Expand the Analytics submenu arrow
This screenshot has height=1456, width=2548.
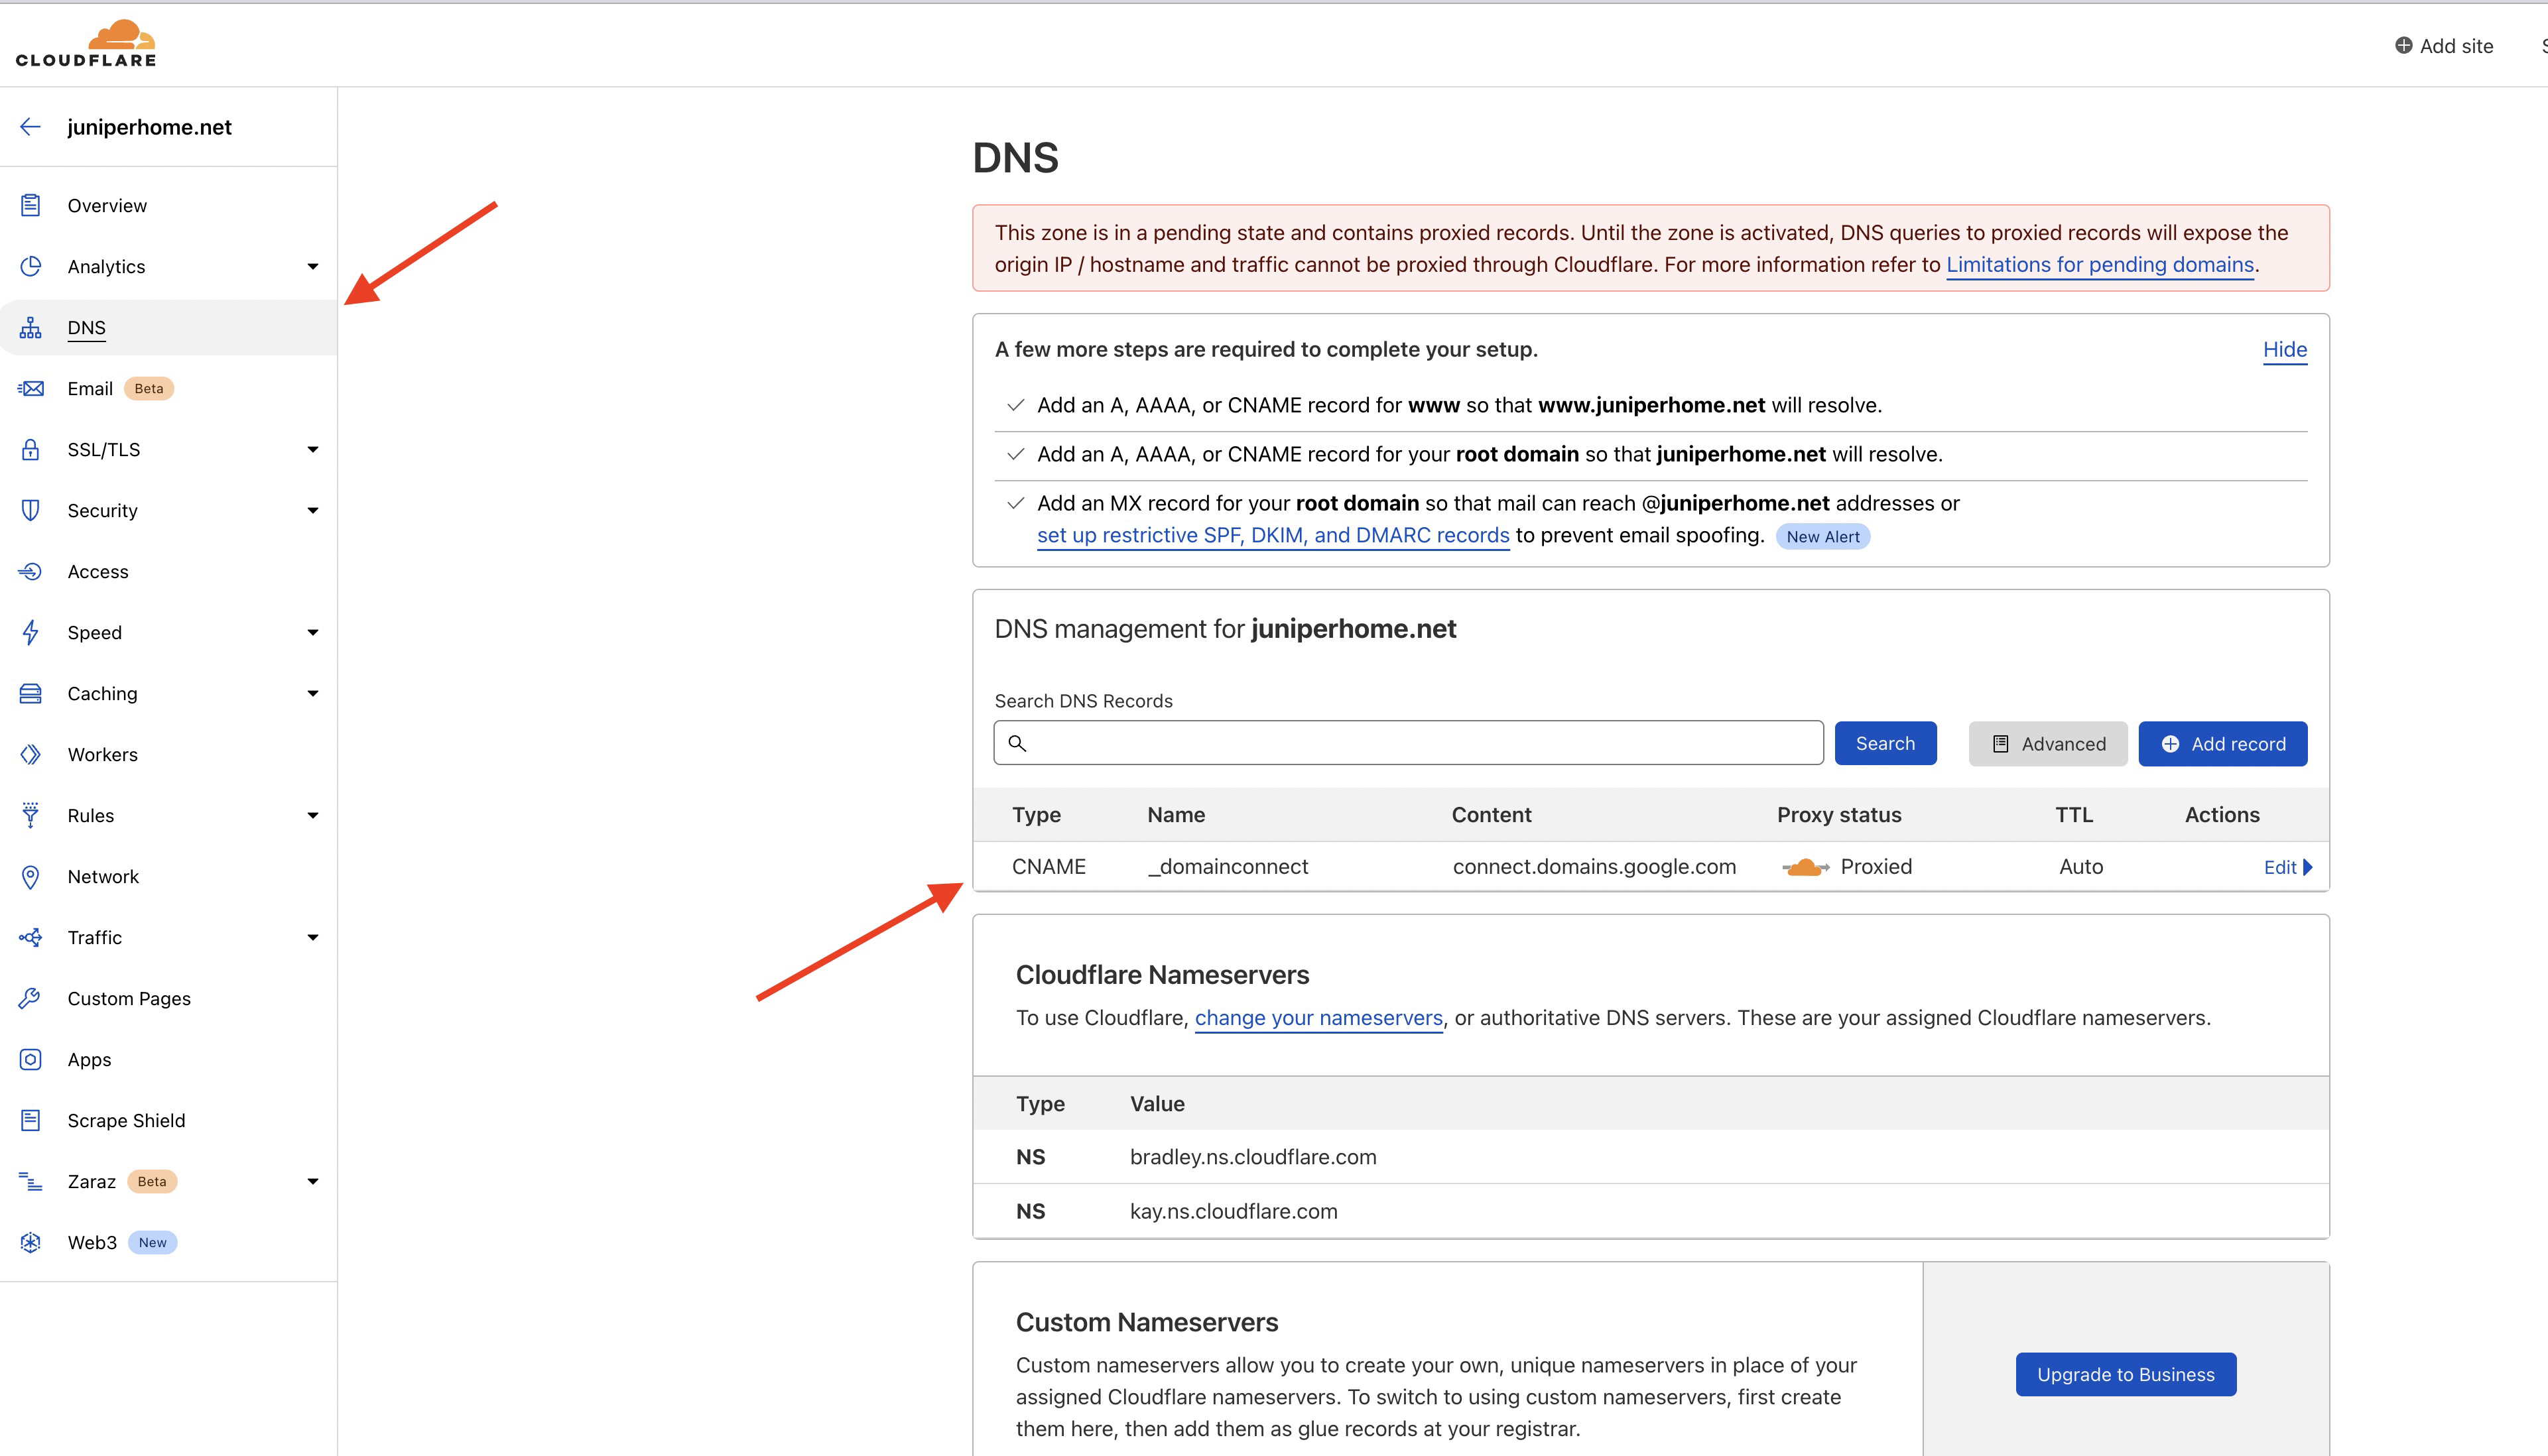313,266
